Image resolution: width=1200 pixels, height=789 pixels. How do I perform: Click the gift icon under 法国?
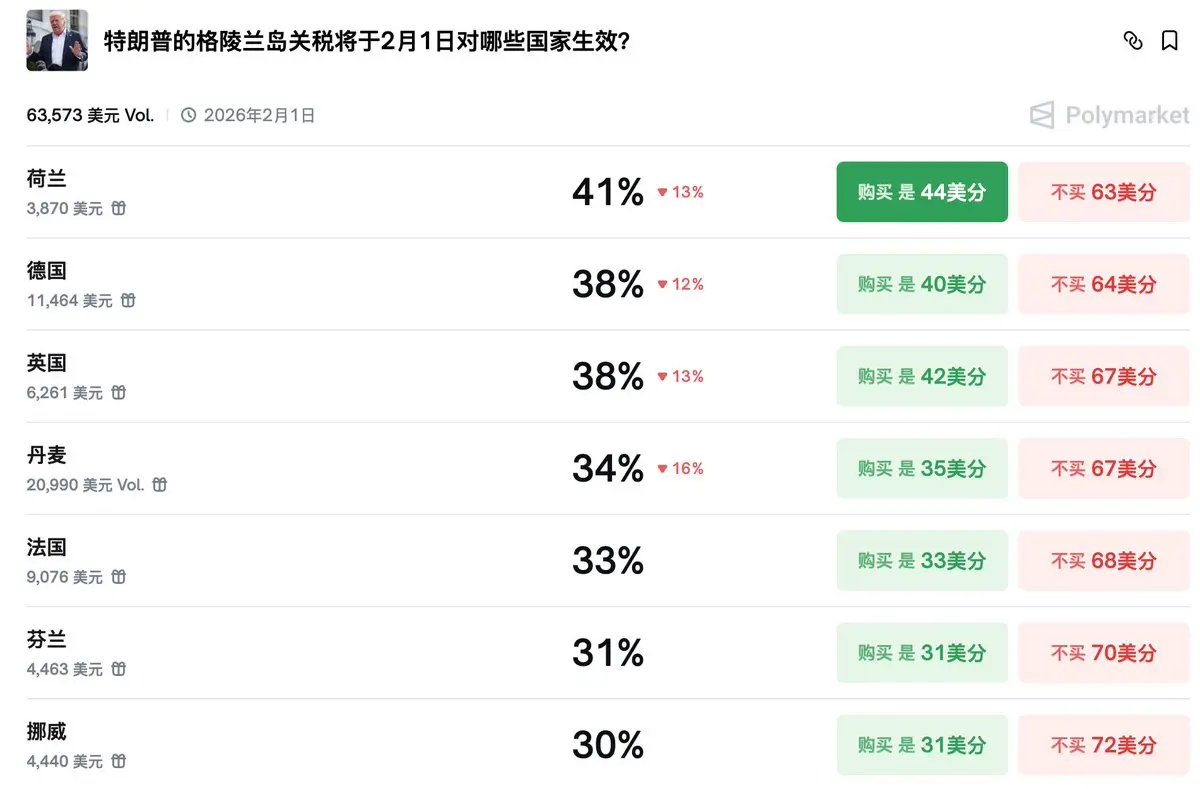tap(119, 577)
